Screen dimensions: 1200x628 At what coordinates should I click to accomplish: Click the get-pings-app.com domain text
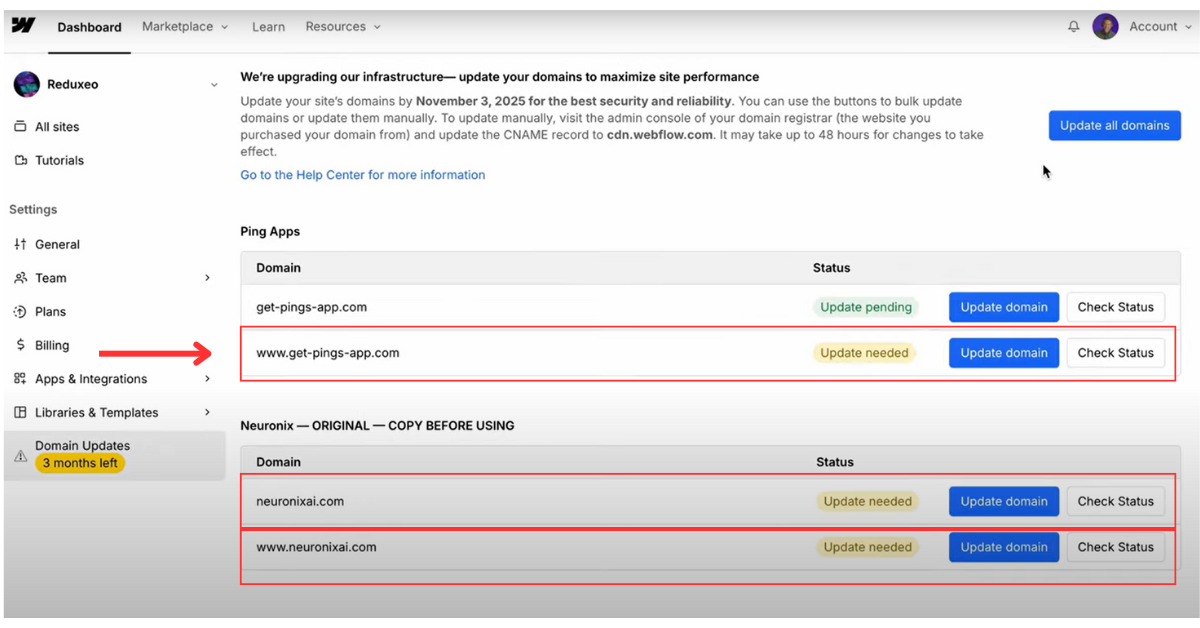311,307
